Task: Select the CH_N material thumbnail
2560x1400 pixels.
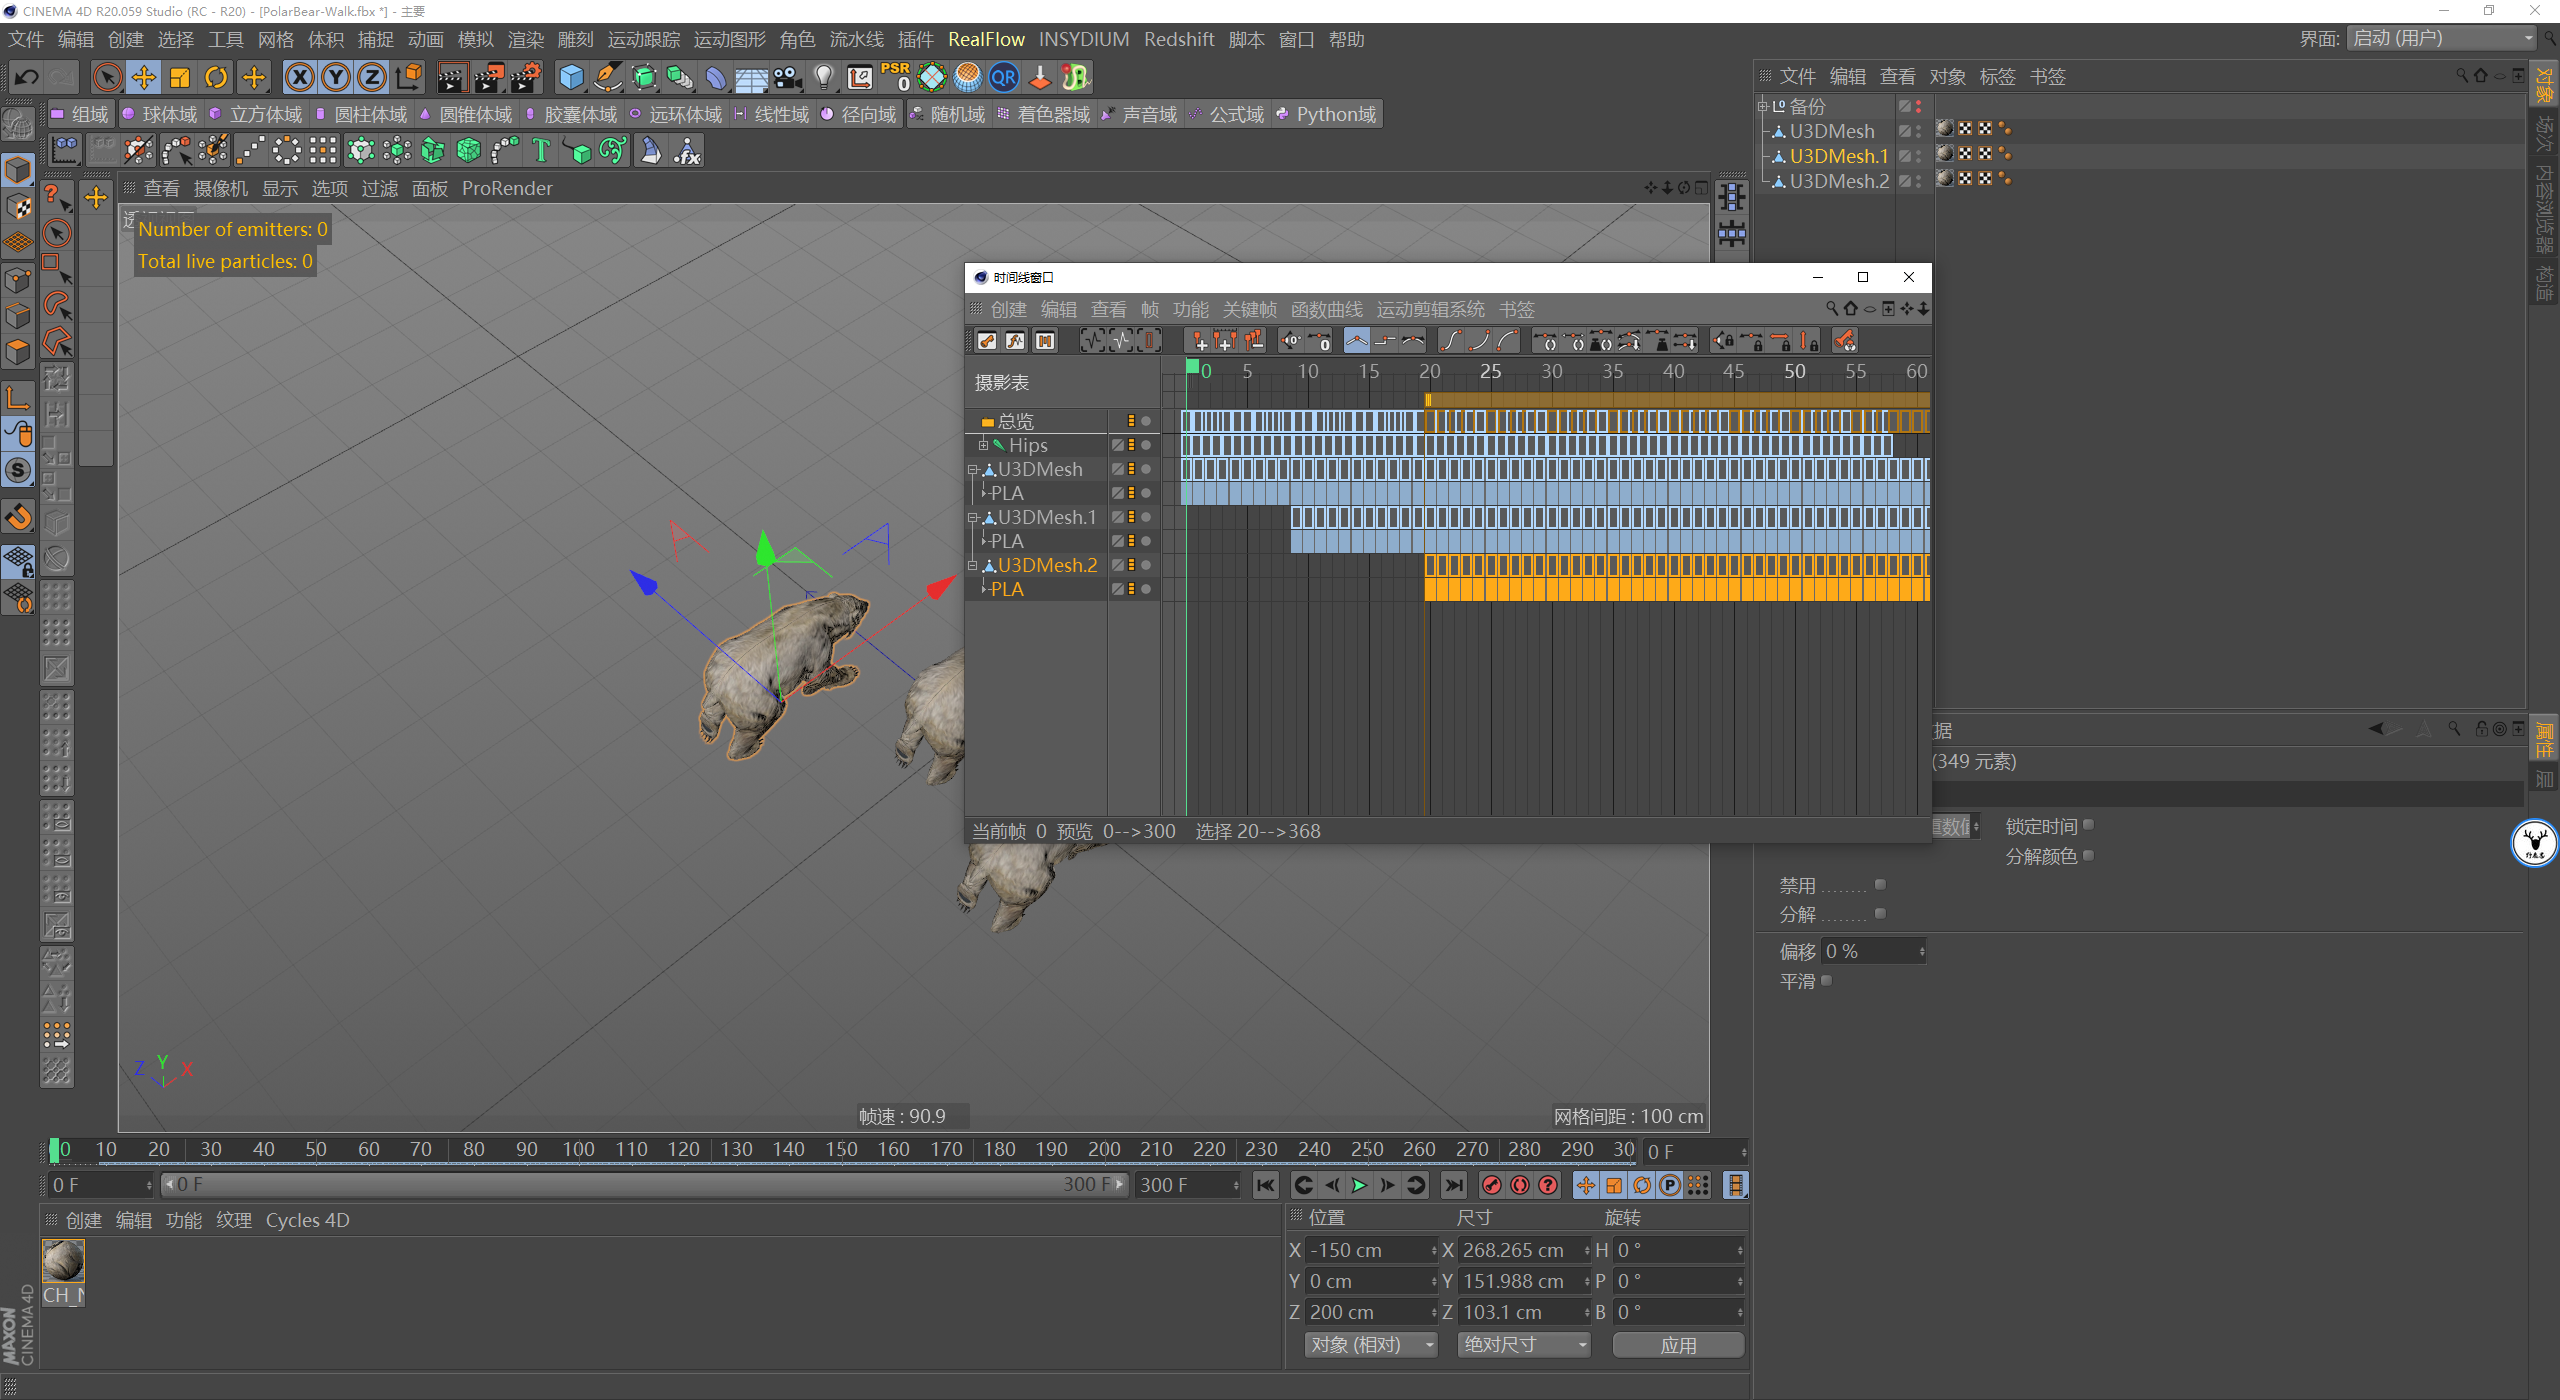Action: click(63, 1261)
